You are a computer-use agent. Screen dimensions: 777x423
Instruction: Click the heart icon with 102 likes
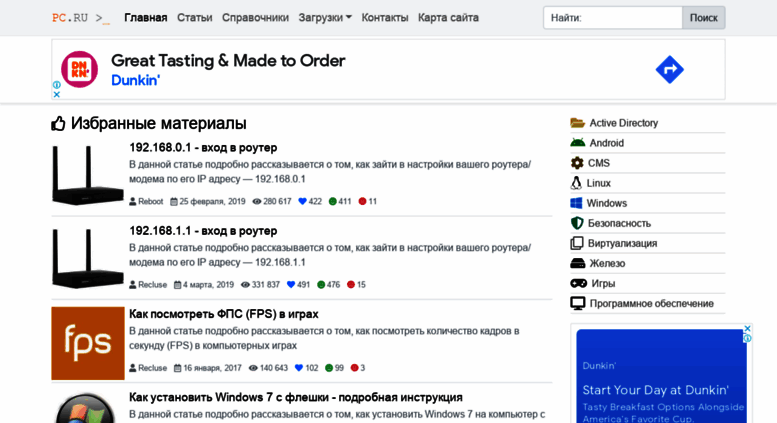pyautogui.click(x=299, y=368)
